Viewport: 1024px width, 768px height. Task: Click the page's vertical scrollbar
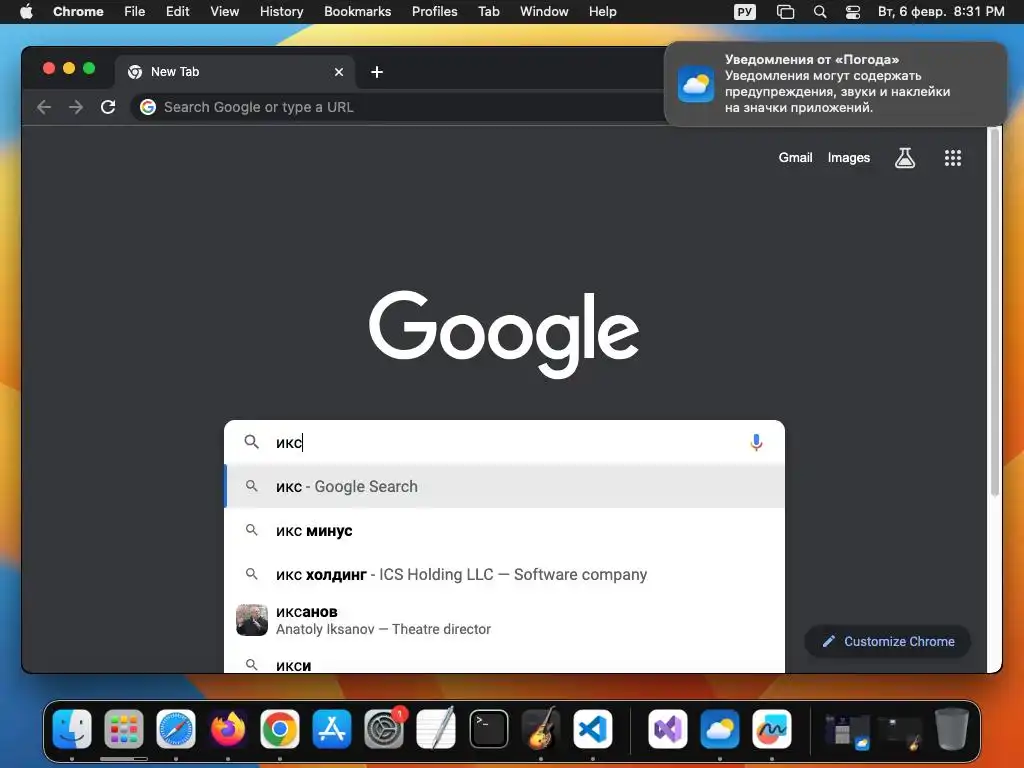pos(995,313)
